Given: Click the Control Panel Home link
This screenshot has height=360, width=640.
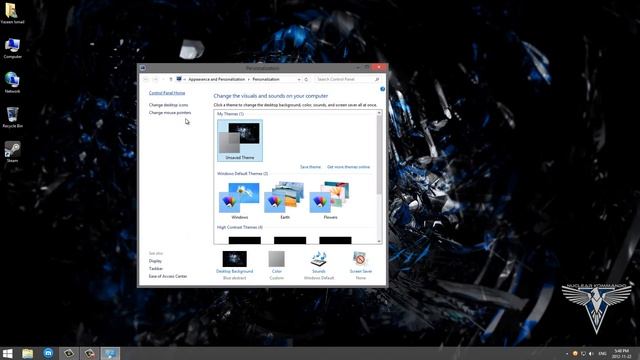Looking at the screenshot, I should pyautogui.click(x=167, y=93).
